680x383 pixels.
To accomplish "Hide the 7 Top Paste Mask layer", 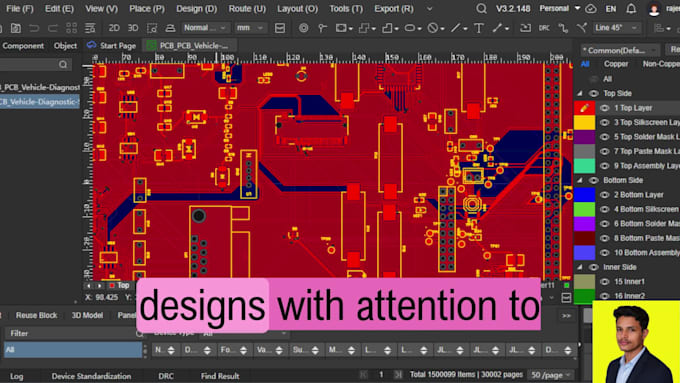I will tap(605, 151).
